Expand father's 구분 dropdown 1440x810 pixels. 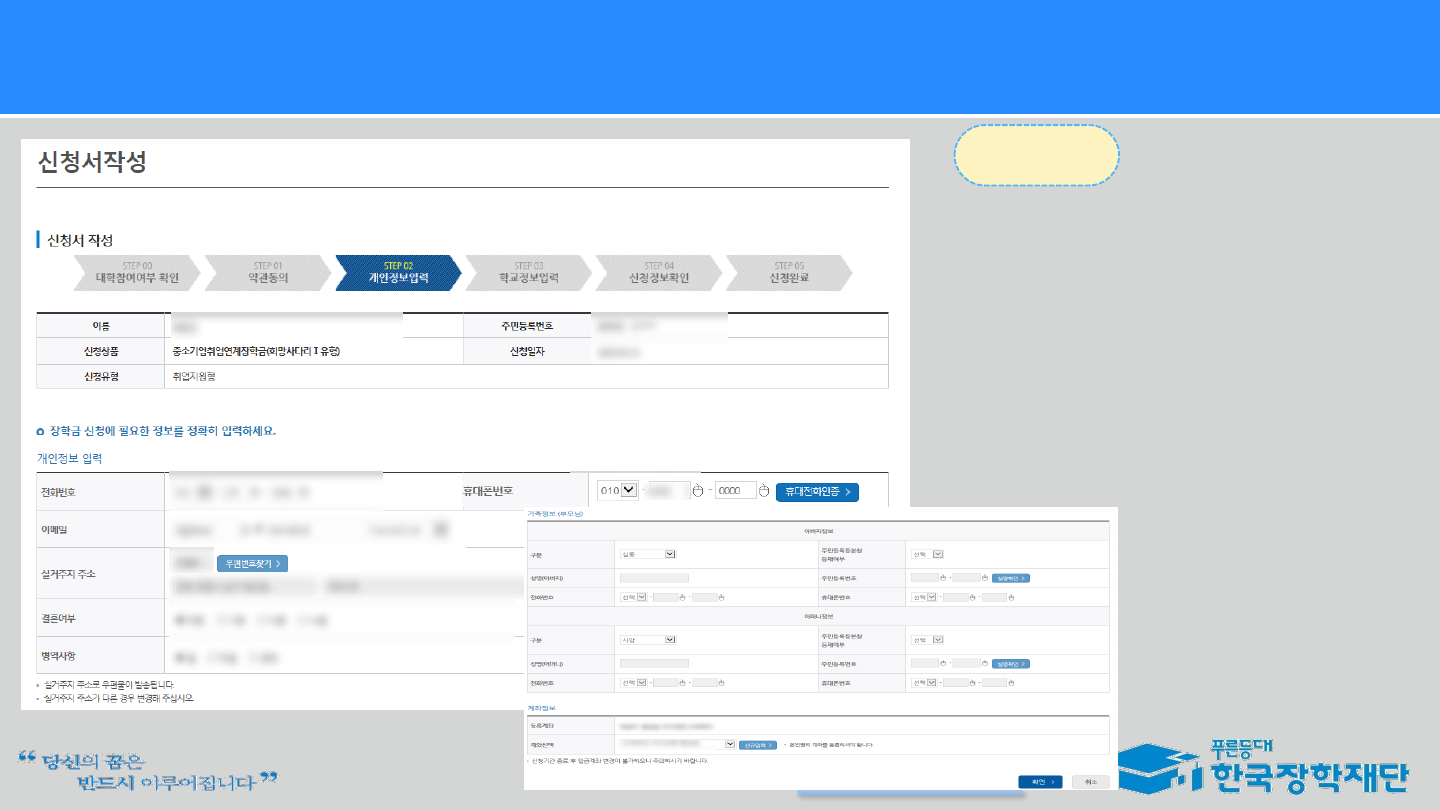[x=648, y=554]
